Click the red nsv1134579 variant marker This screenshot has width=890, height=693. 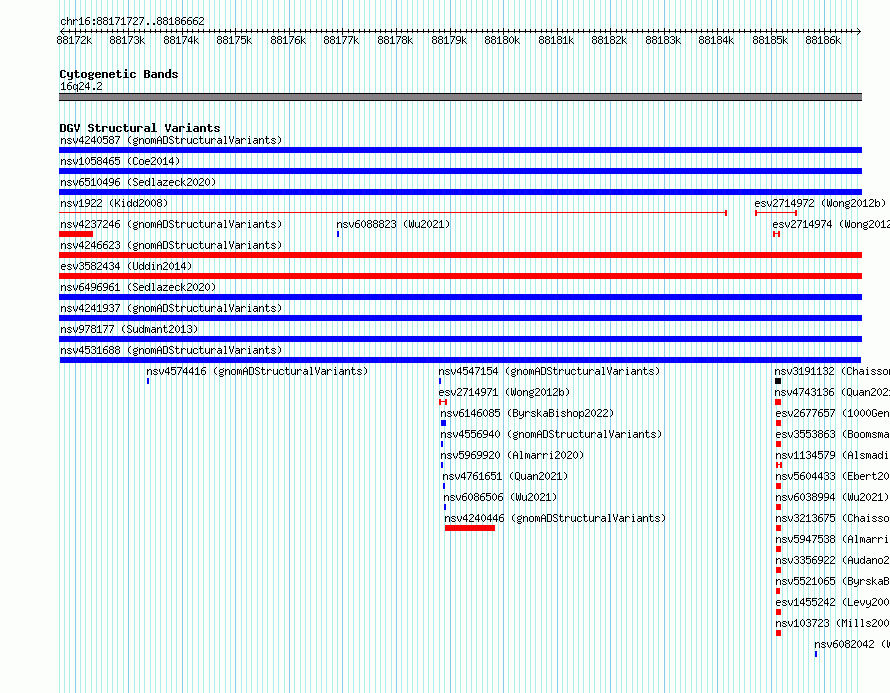pos(779,465)
